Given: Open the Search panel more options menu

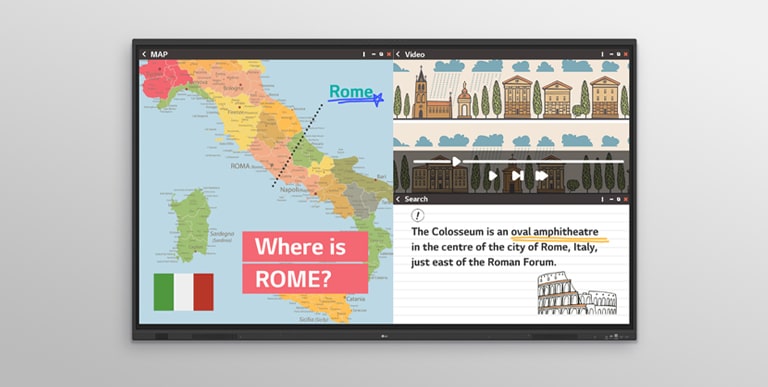Looking at the screenshot, I should coord(602,199).
